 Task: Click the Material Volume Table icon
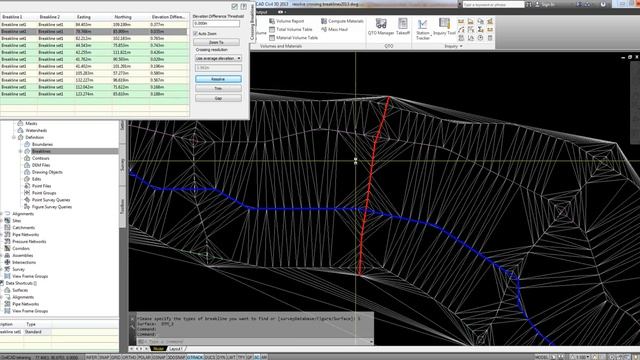tap(272, 38)
